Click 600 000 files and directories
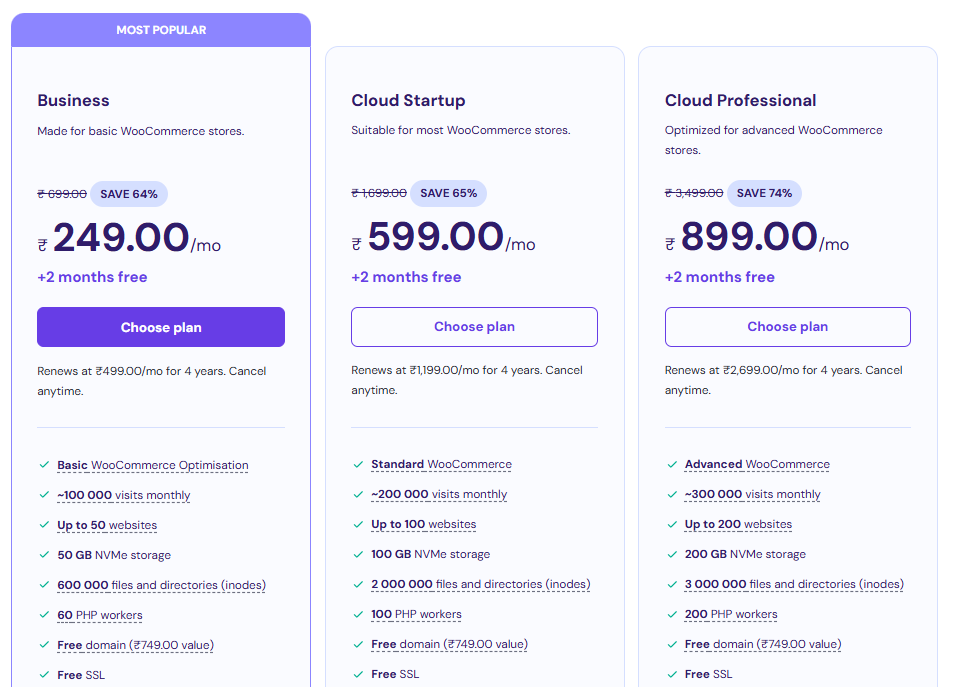 [161, 585]
